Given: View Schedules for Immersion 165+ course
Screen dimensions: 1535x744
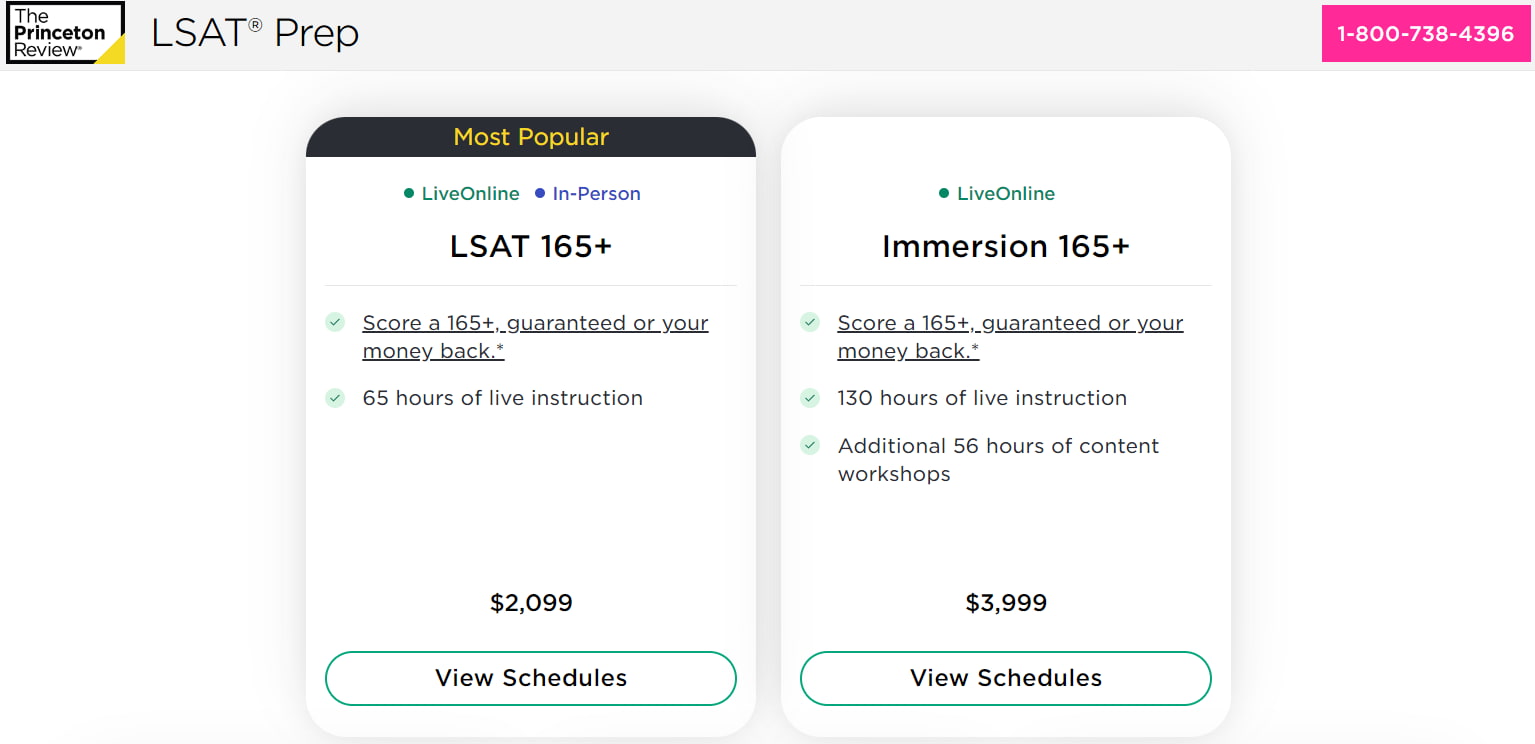Looking at the screenshot, I should (x=1006, y=678).
